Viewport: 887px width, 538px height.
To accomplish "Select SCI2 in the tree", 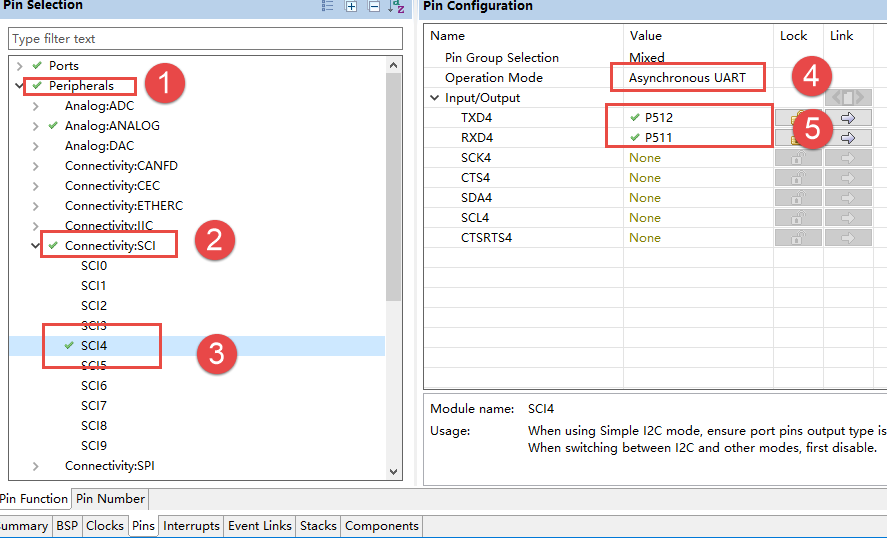I will point(94,306).
